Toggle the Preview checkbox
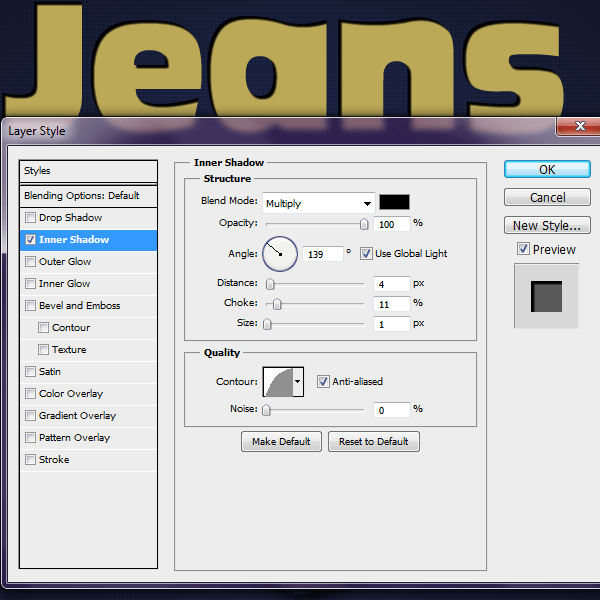Viewport: 600px width, 600px height. (x=523, y=249)
